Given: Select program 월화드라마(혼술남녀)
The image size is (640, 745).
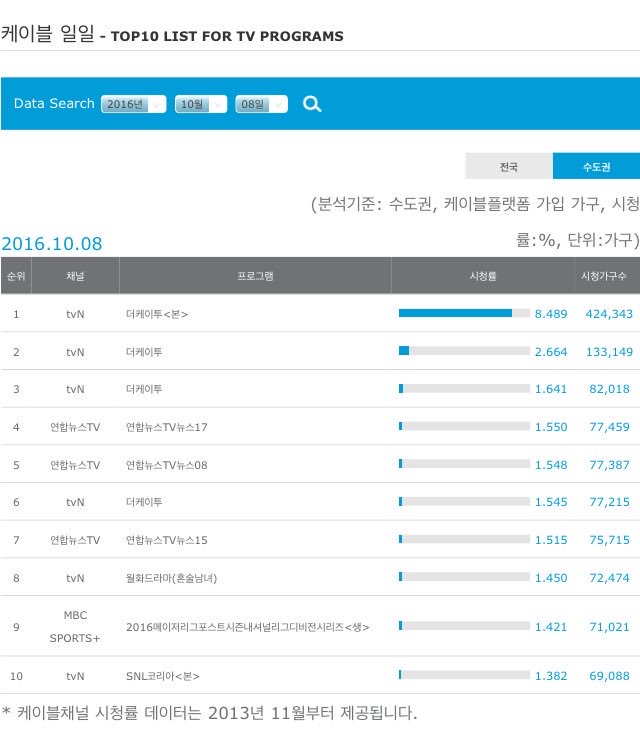Looking at the screenshot, I should [171, 578].
